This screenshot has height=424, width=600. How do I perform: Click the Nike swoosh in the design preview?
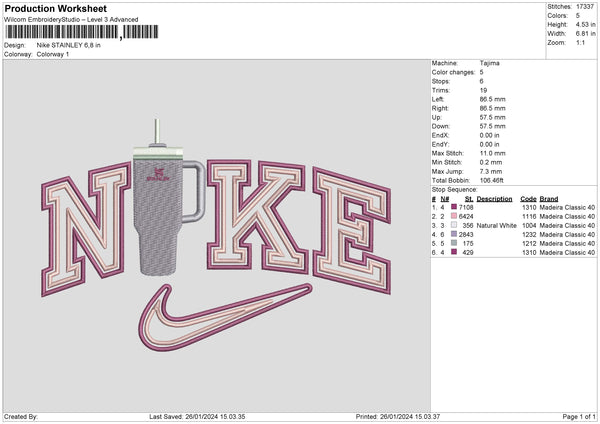click(x=225, y=317)
